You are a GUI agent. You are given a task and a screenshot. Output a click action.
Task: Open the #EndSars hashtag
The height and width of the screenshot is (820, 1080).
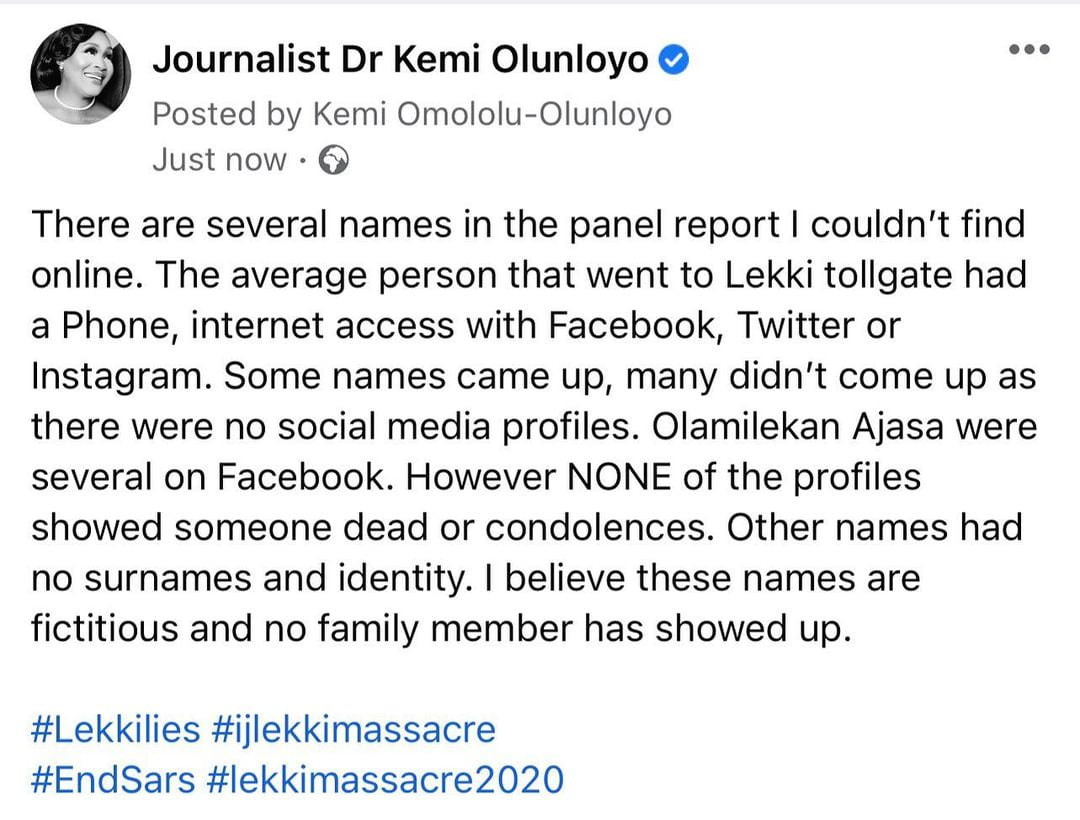tap(114, 780)
